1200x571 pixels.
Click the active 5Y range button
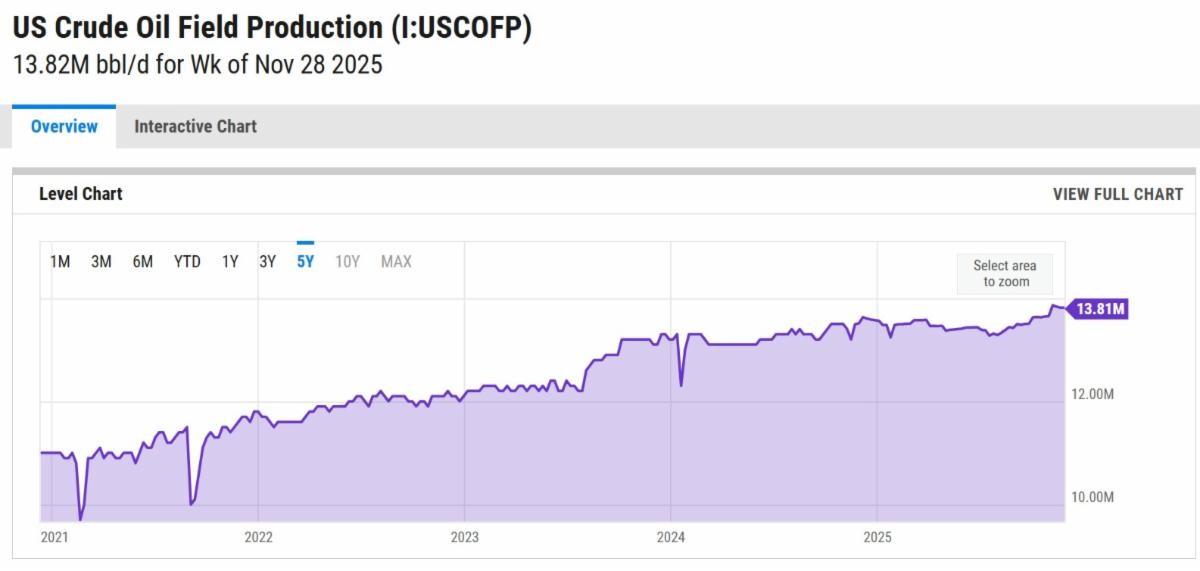pyautogui.click(x=305, y=262)
